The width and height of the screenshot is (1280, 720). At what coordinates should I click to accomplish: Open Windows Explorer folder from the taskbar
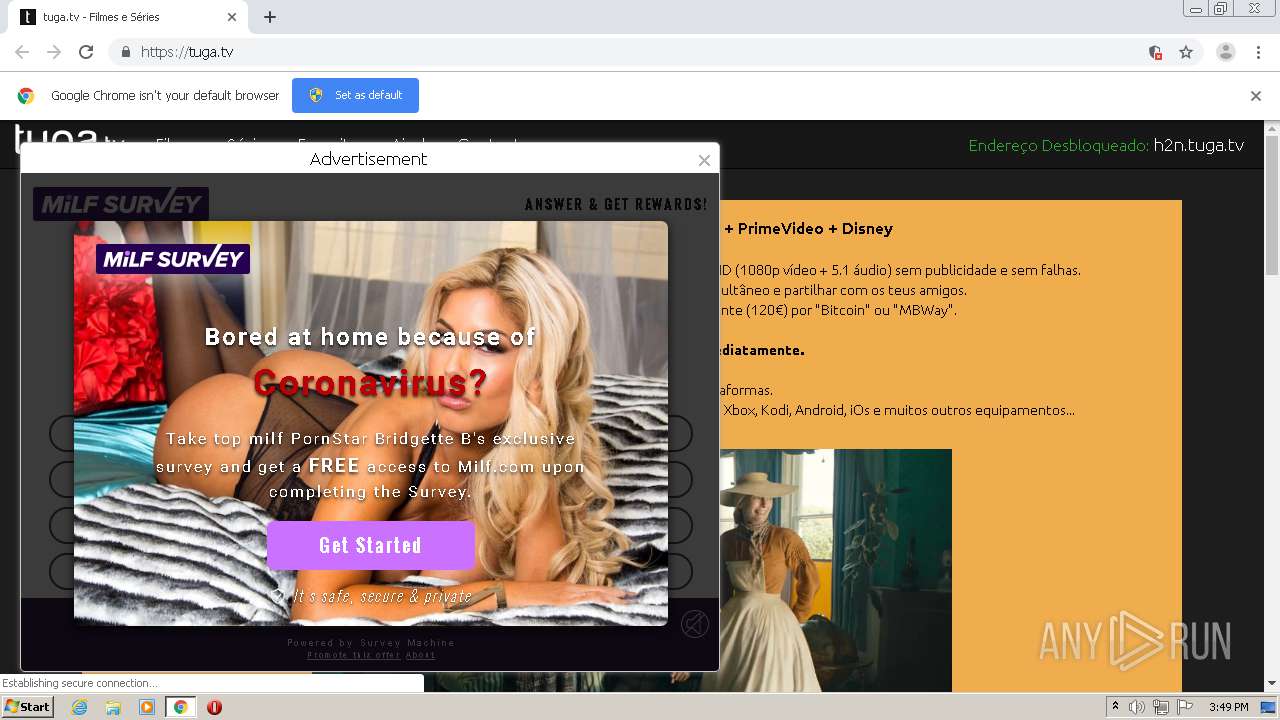click(113, 707)
